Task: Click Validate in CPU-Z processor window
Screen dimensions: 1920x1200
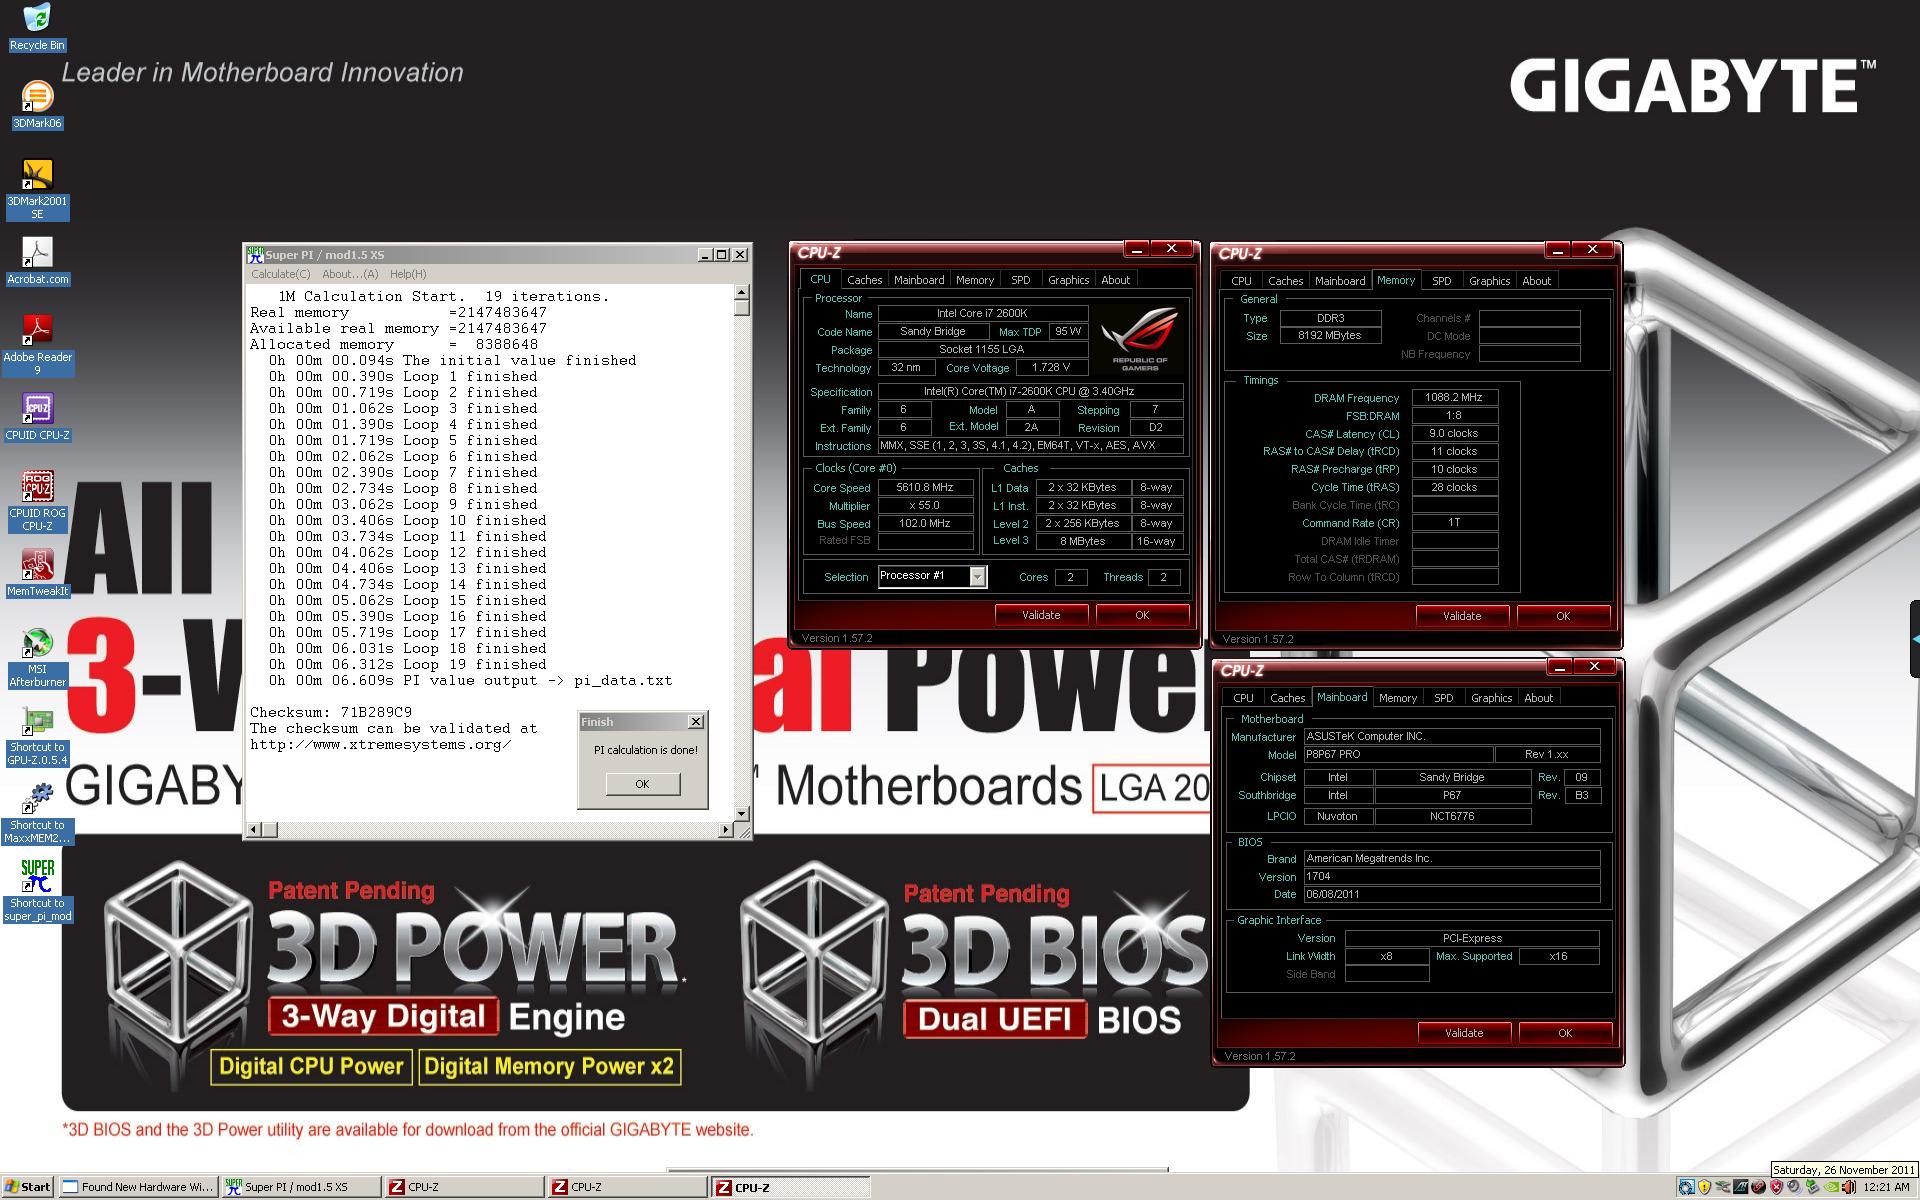Action: pos(1041,615)
